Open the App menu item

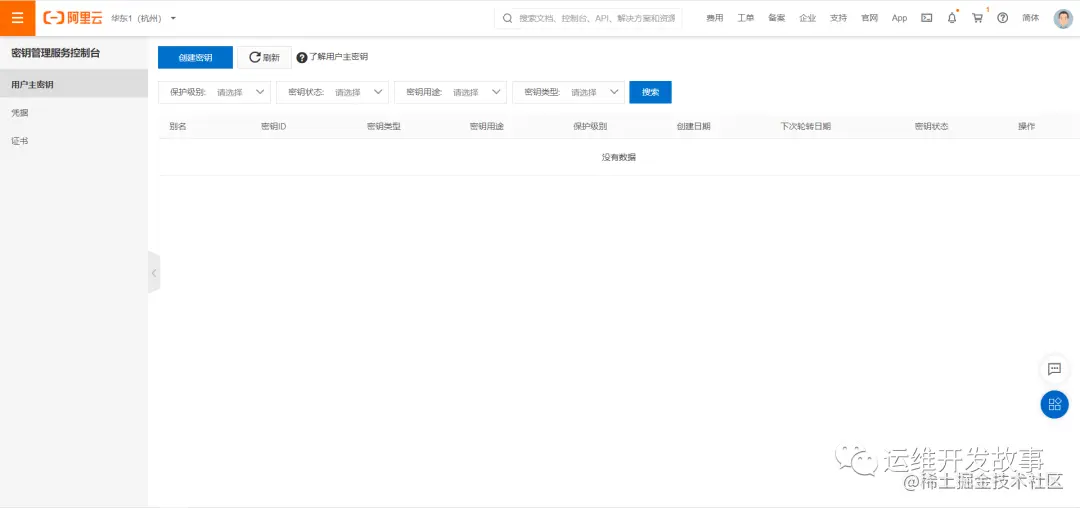(x=899, y=19)
